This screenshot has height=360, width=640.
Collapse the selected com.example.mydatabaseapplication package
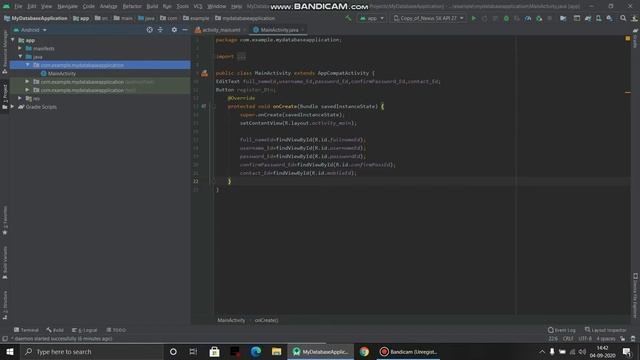click(x=28, y=65)
